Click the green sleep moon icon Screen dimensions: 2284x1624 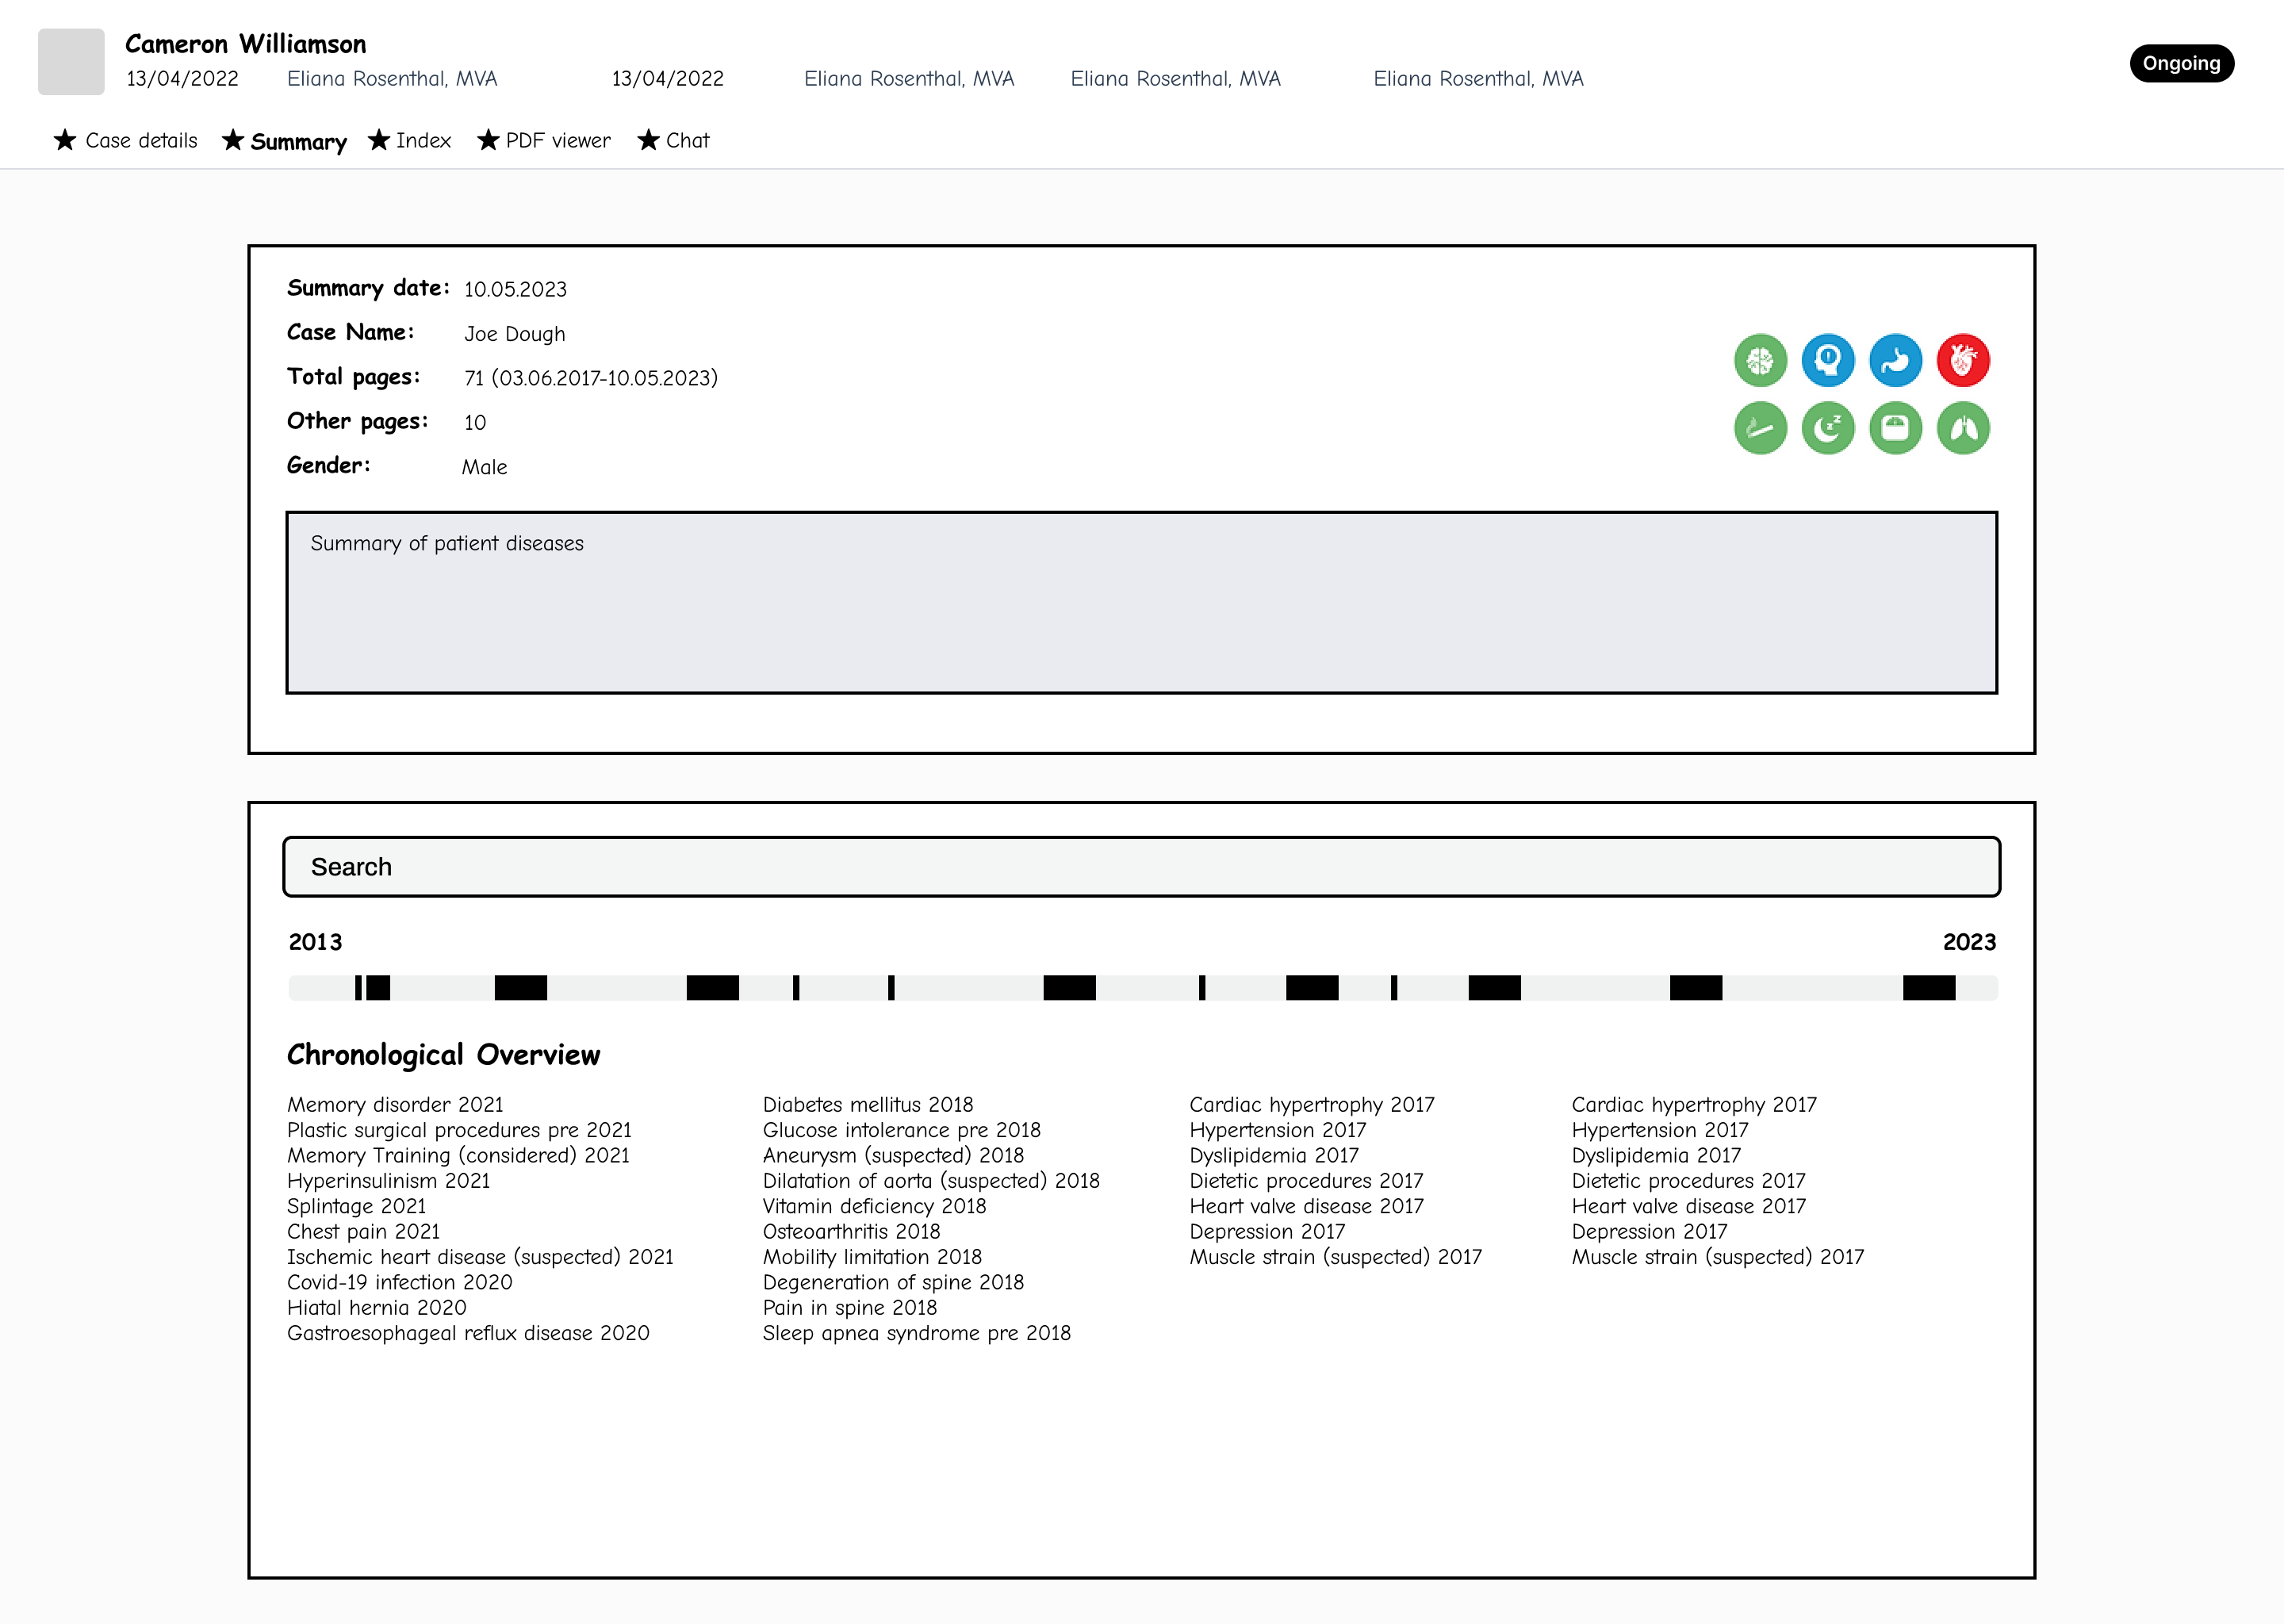pos(1828,428)
